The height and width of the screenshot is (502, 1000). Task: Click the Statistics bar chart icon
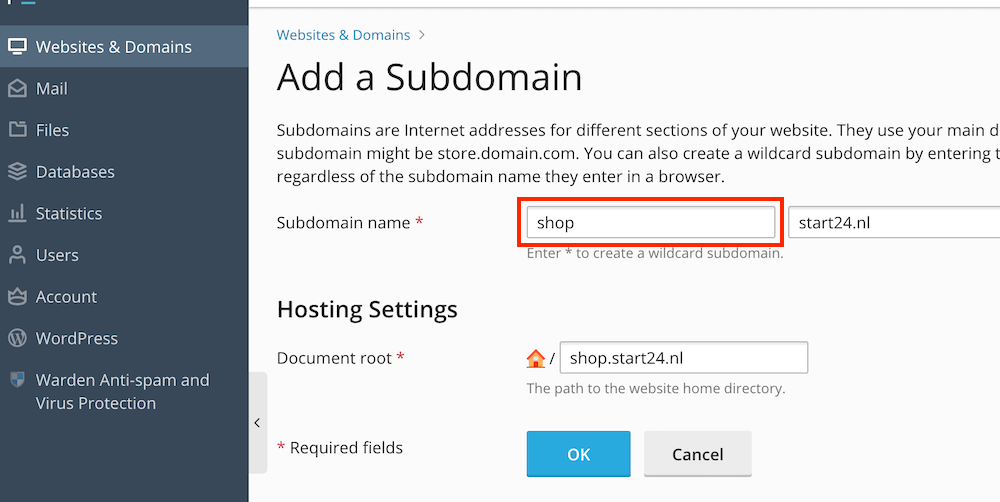17,213
